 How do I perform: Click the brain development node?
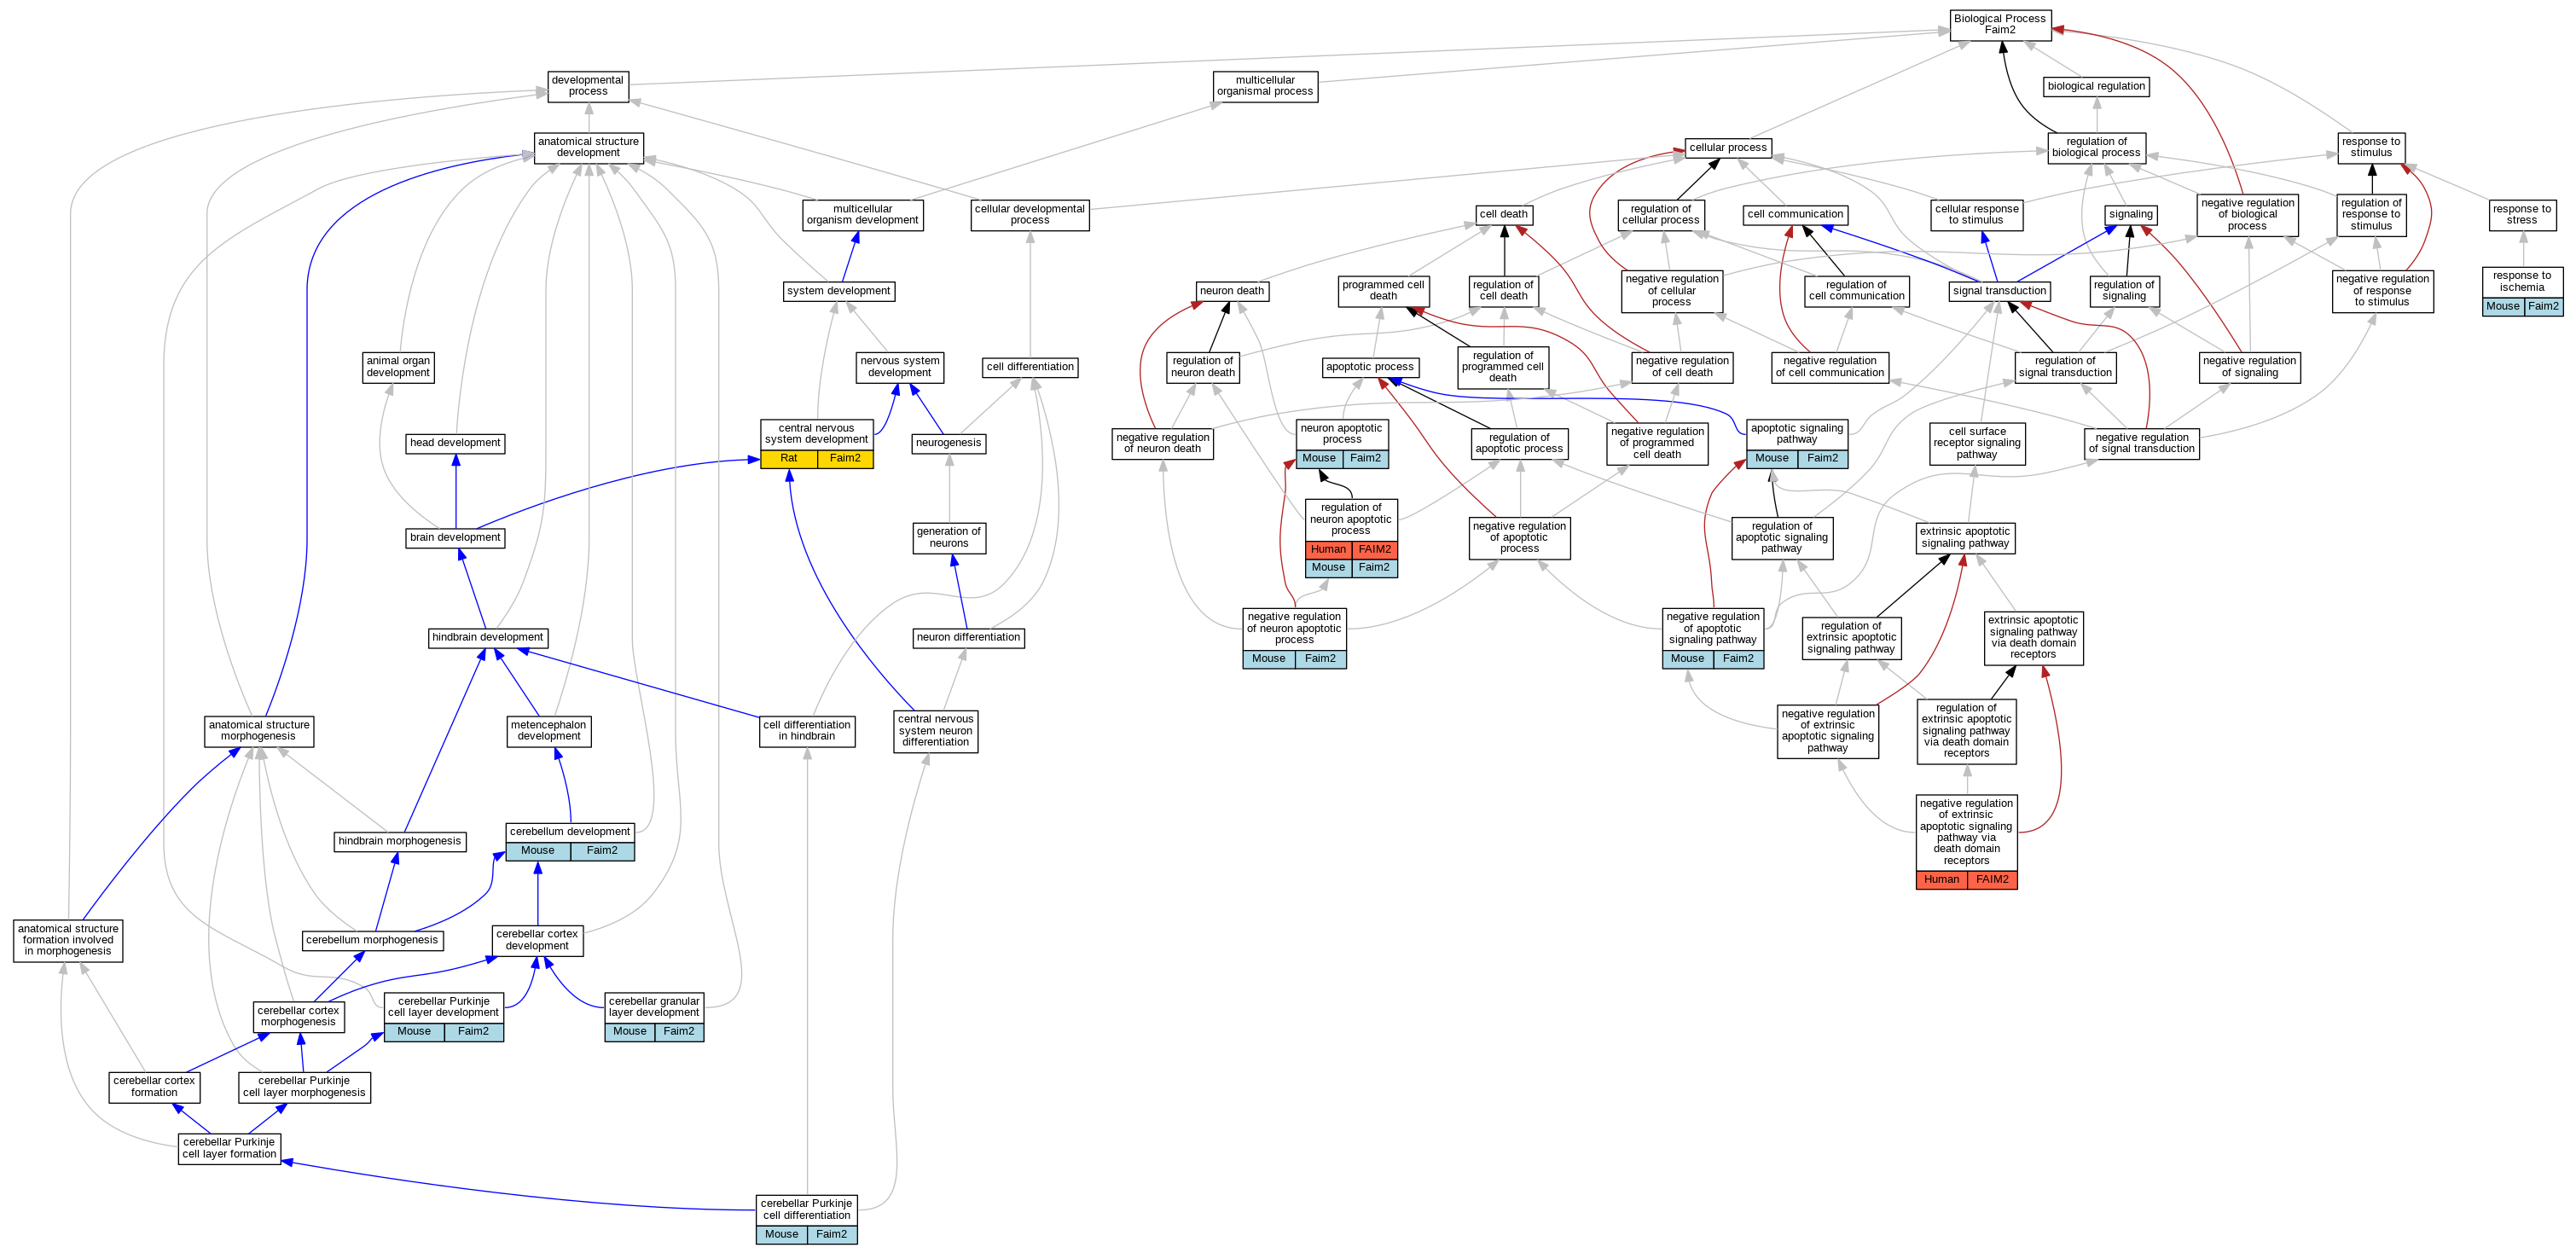(x=455, y=538)
